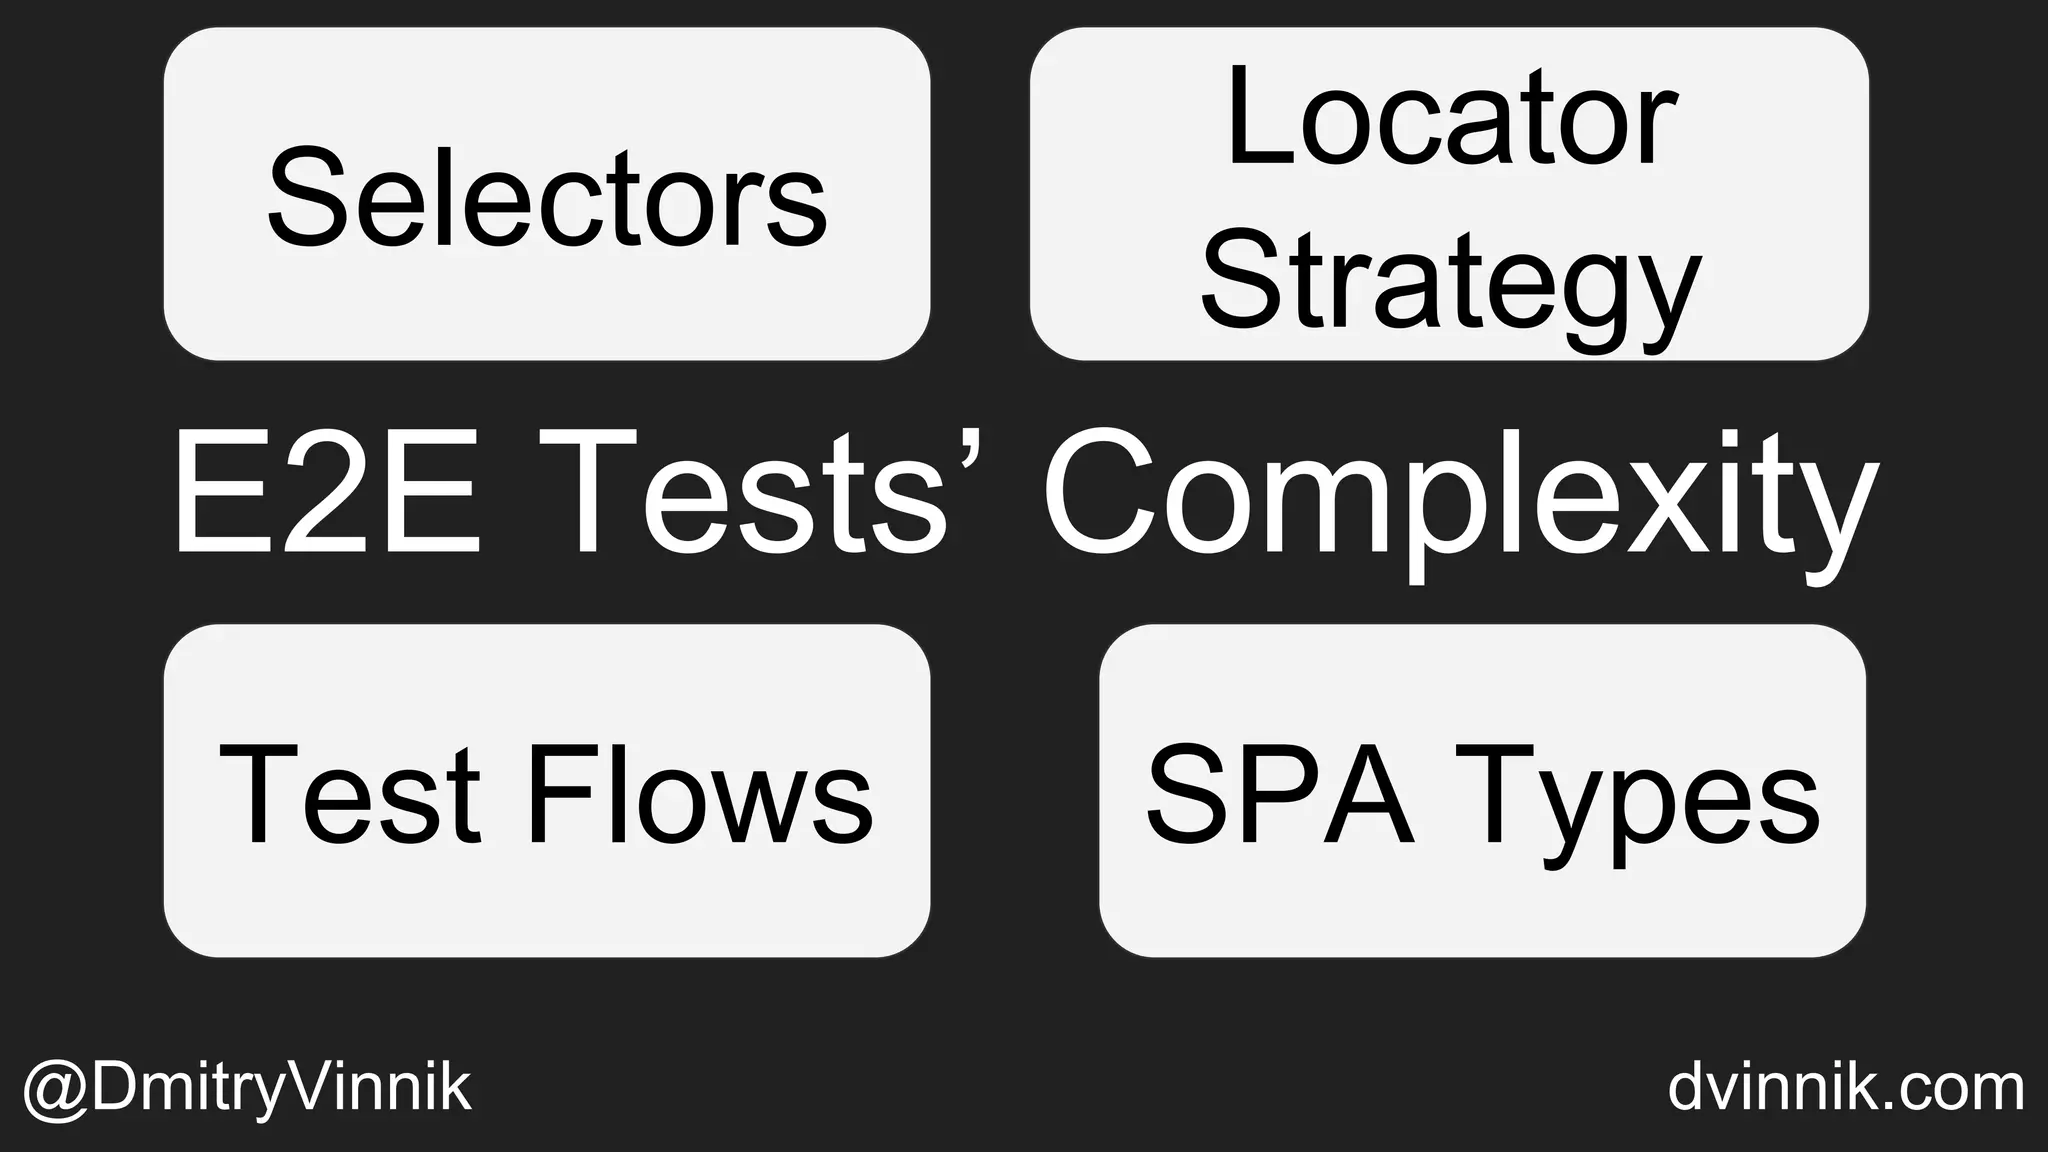Click the word "Flows" in the bottom-left box
Viewport: 2048px width, 1152px height.
700,795
